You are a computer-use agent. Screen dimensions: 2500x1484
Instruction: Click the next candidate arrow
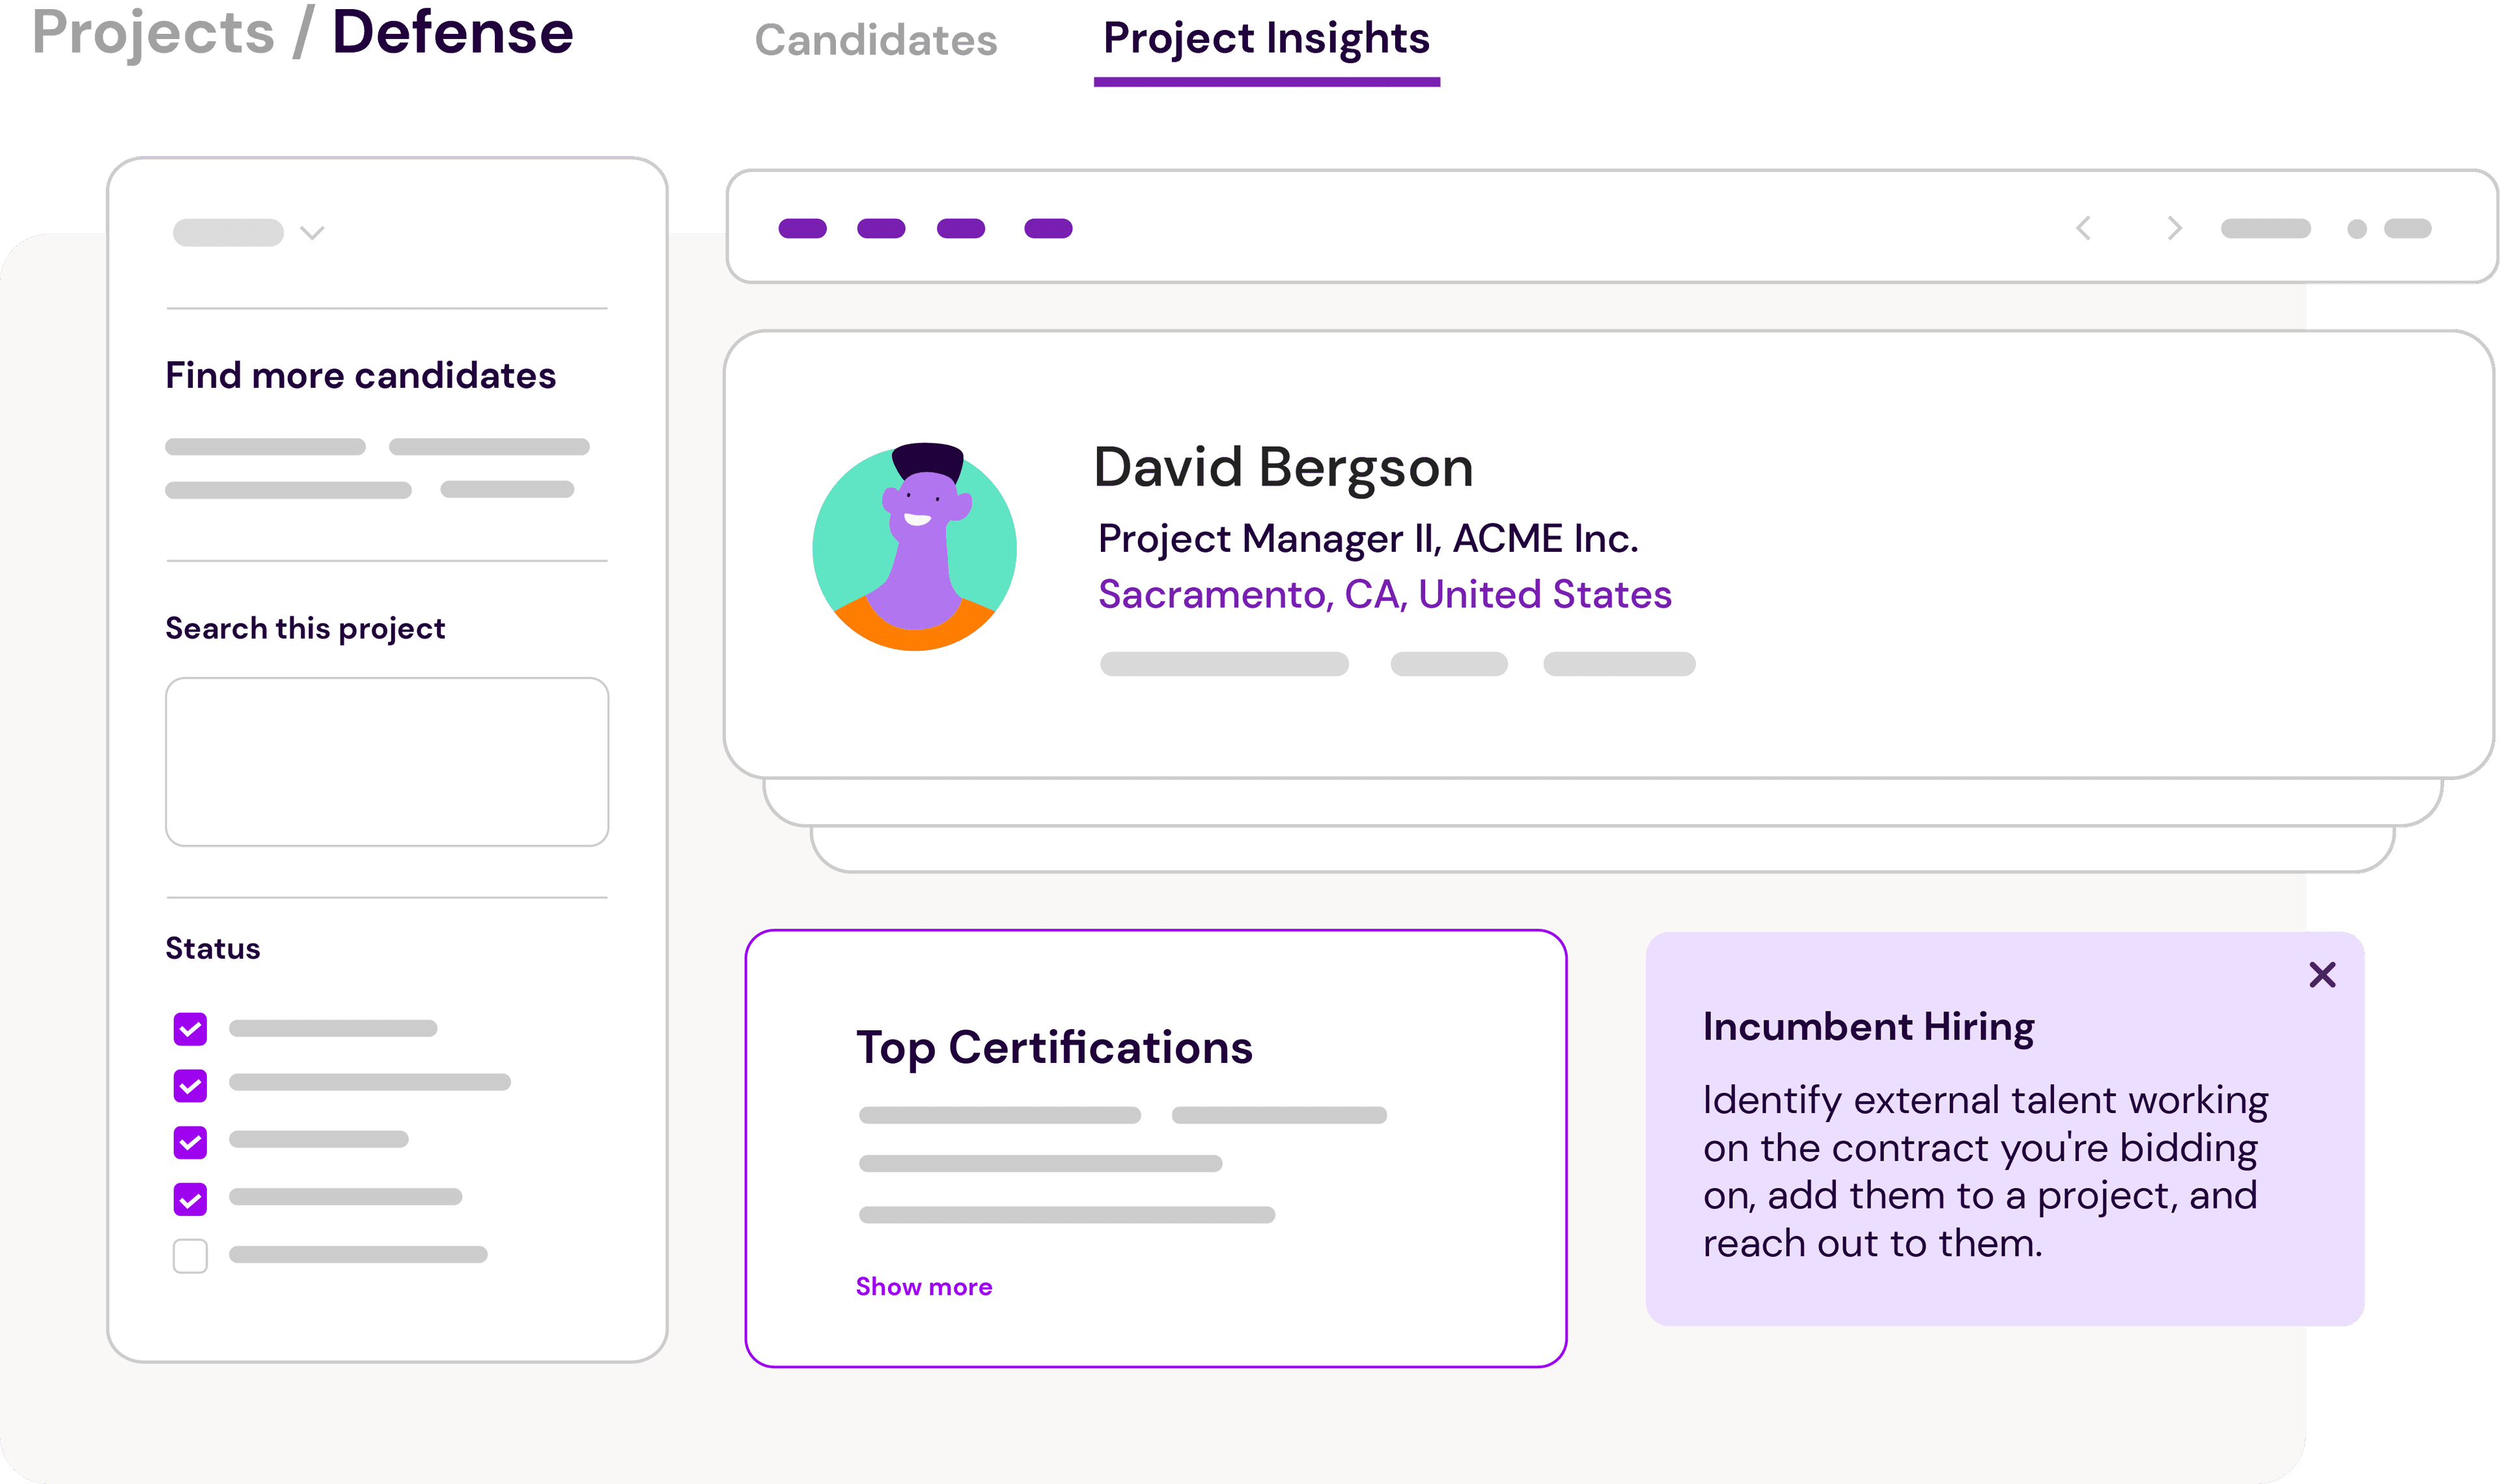point(2174,229)
